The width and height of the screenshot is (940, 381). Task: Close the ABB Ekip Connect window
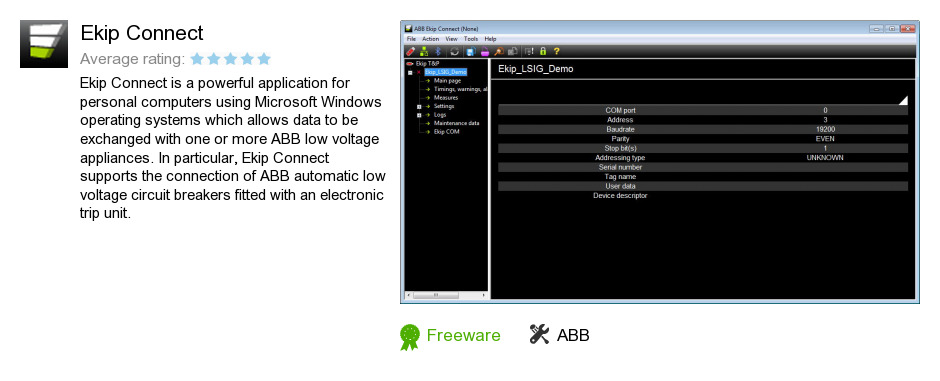click(908, 28)
